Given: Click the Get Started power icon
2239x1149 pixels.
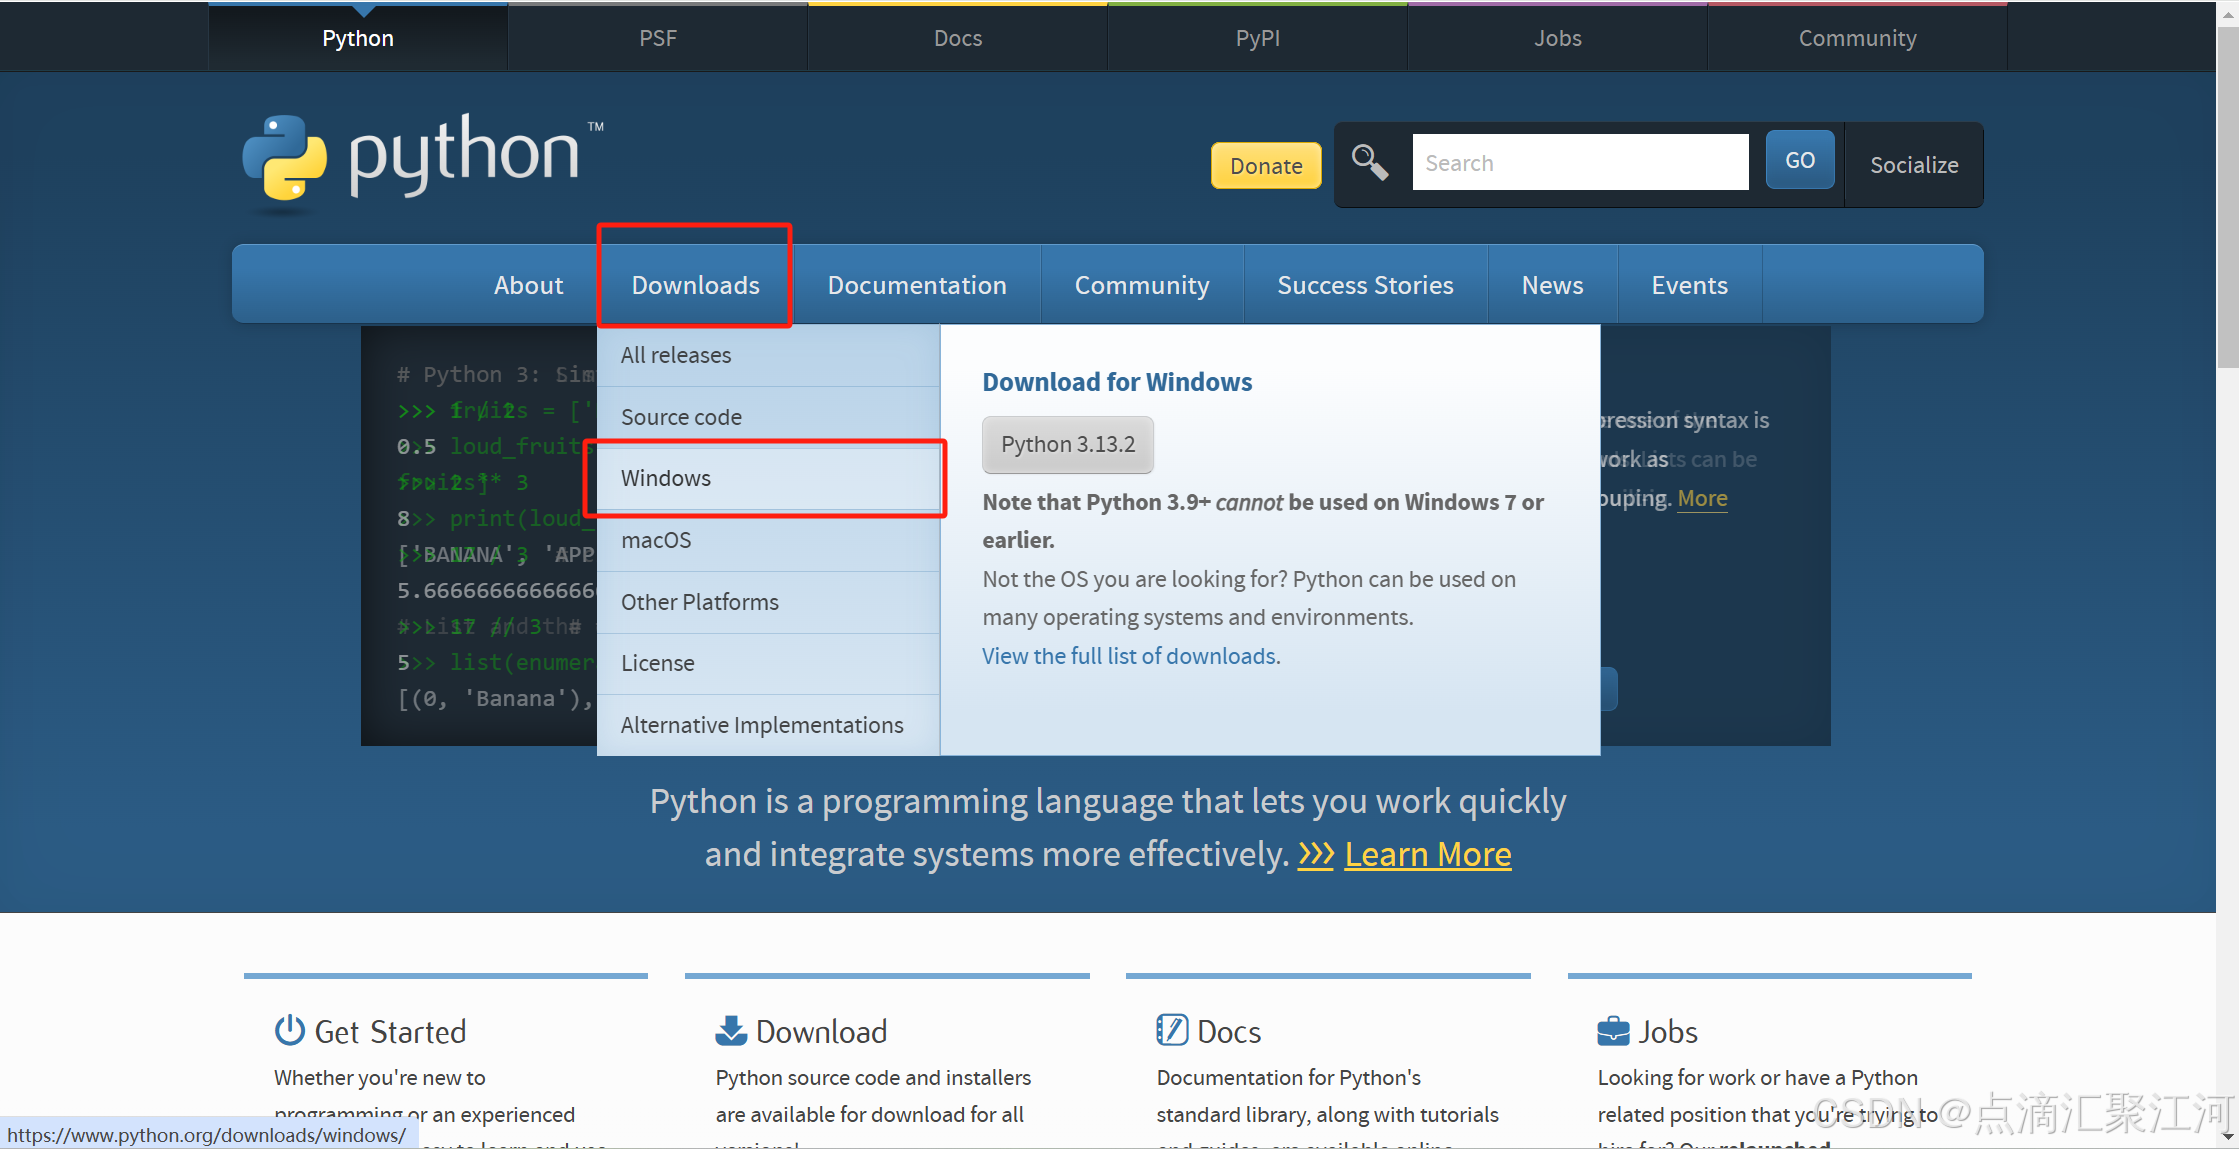Looking at the screenshot, I should 289,1030.
